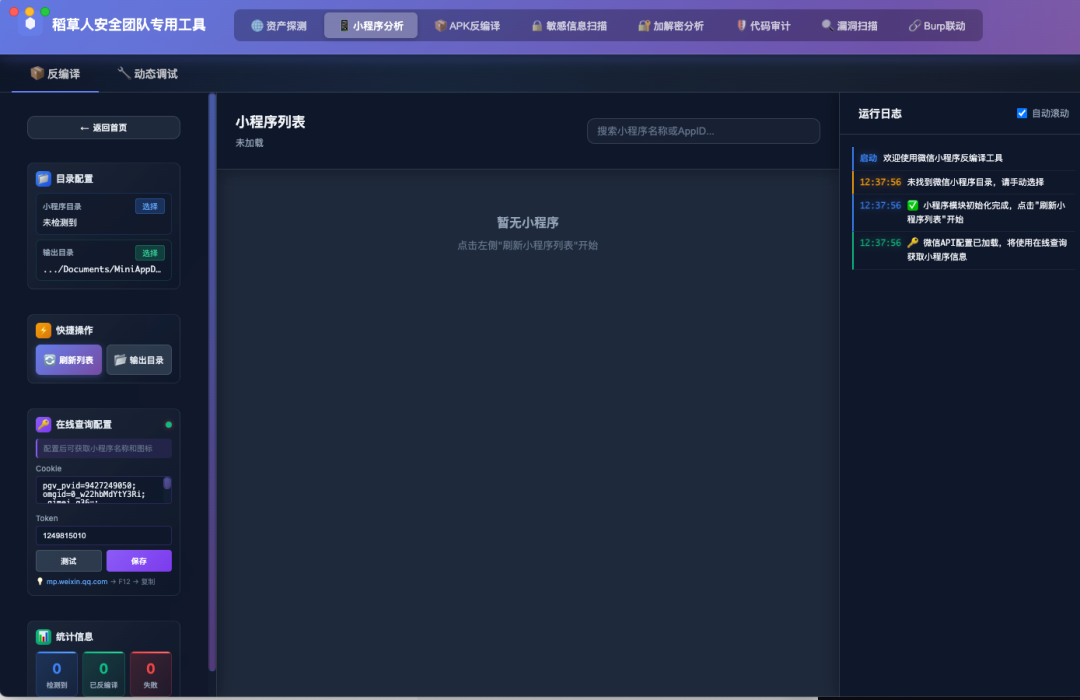
Task: Click the 检测到 count card
Action: pos(56,673)
